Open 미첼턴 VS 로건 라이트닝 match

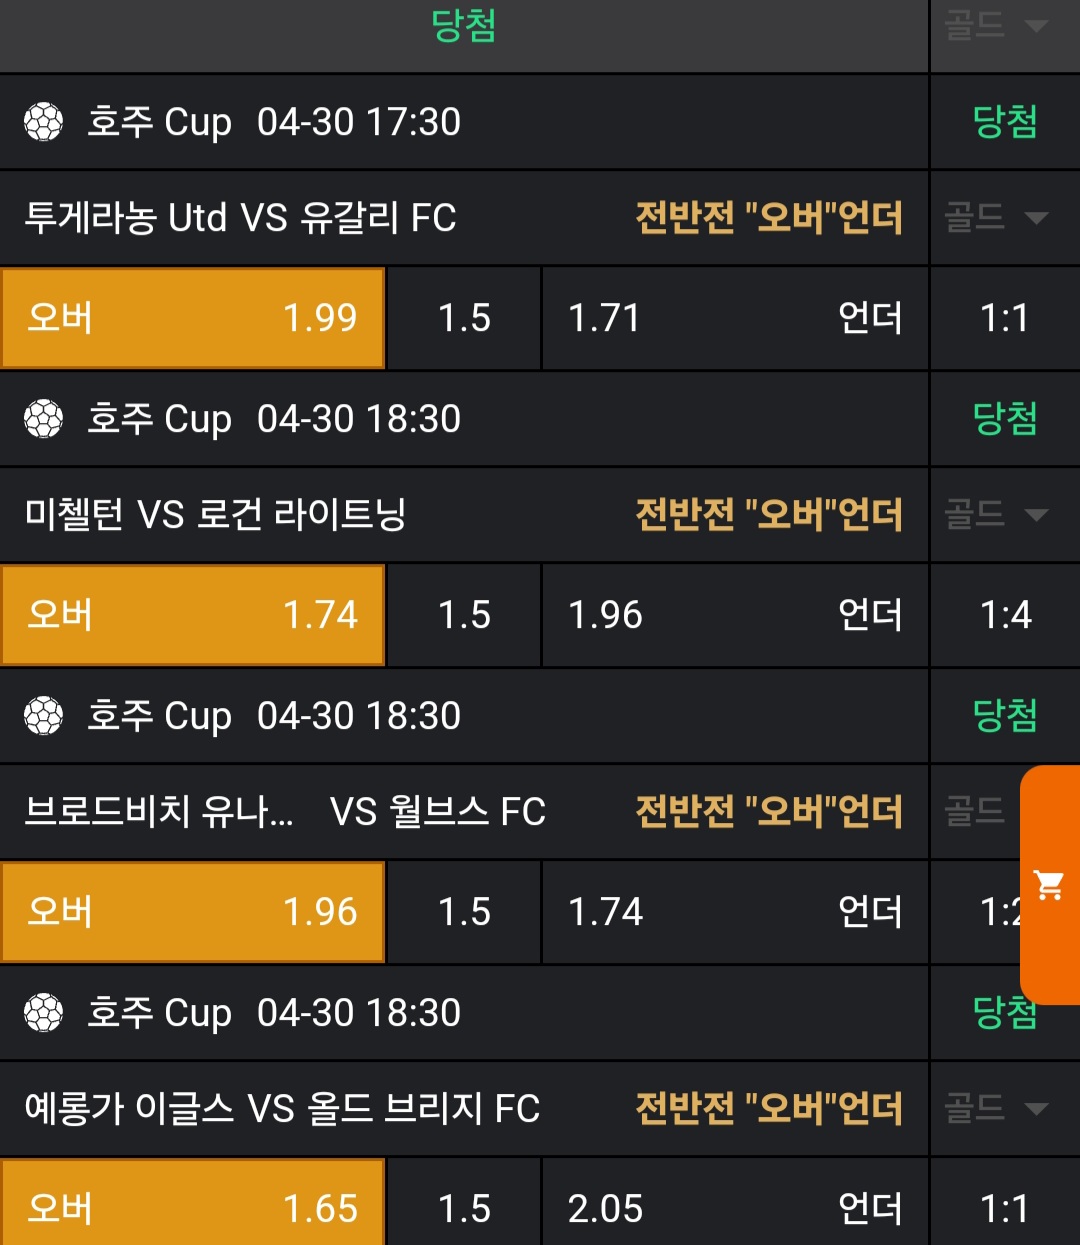(215, 515)
